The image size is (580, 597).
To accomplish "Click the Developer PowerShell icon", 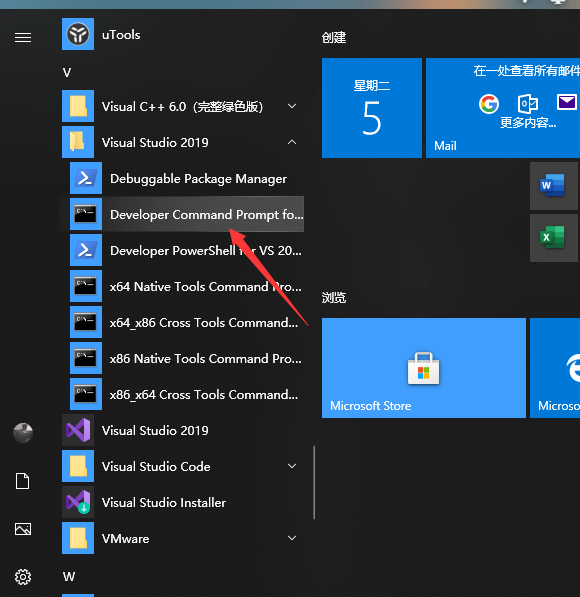I will pos(86,250).
